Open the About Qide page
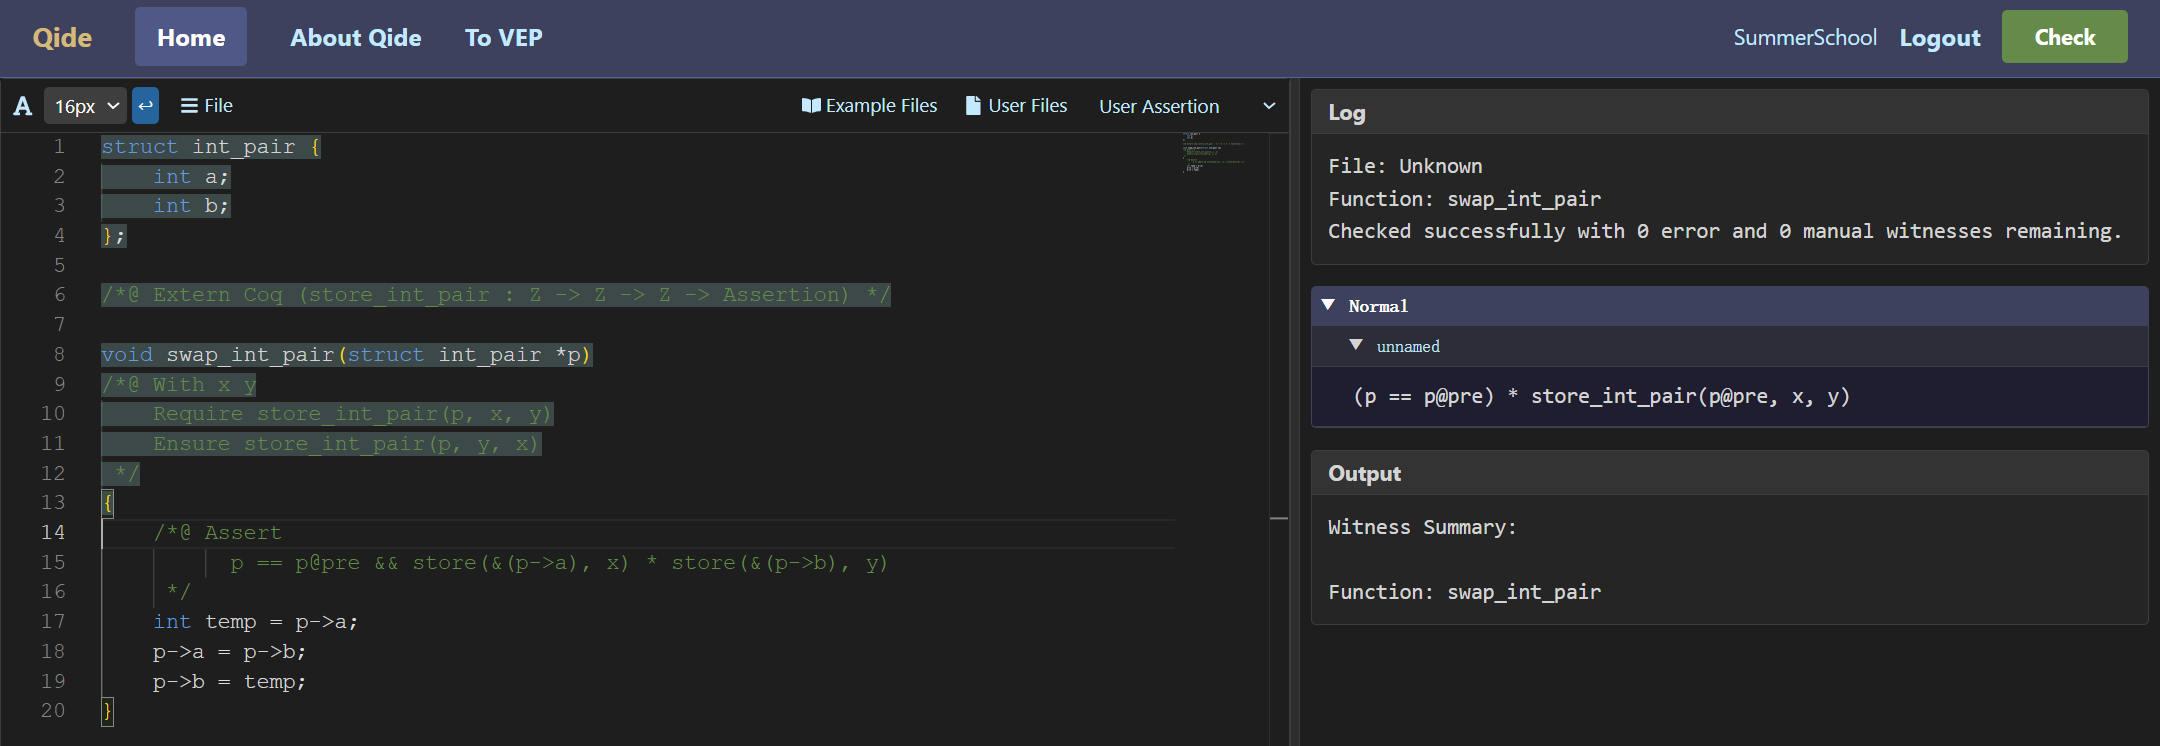The height and width of the screenshot is (746, 2160). (x=356, y=37)
